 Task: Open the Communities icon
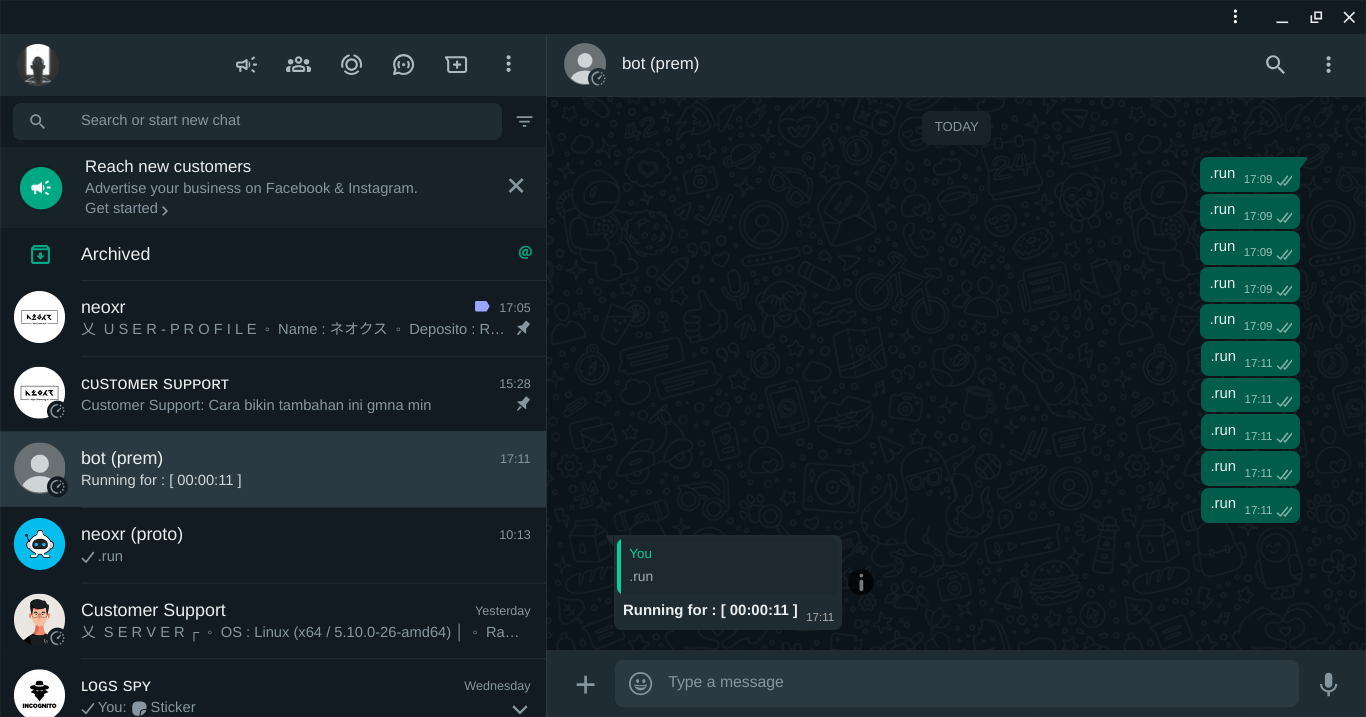tap(298, 65)
